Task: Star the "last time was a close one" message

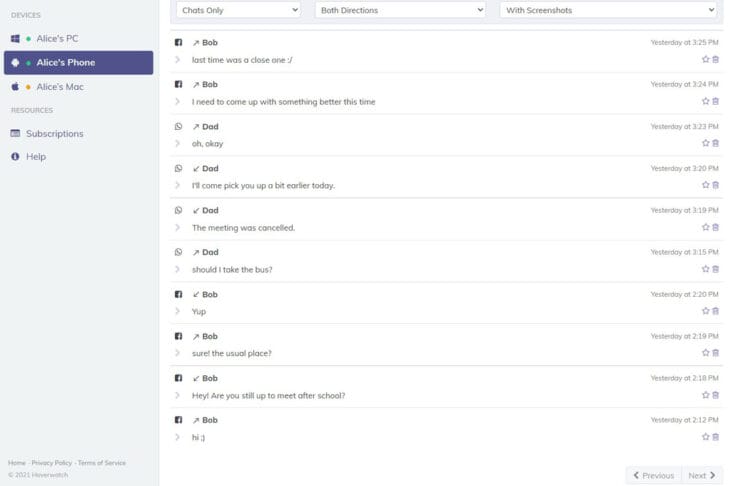Action: 705,59
